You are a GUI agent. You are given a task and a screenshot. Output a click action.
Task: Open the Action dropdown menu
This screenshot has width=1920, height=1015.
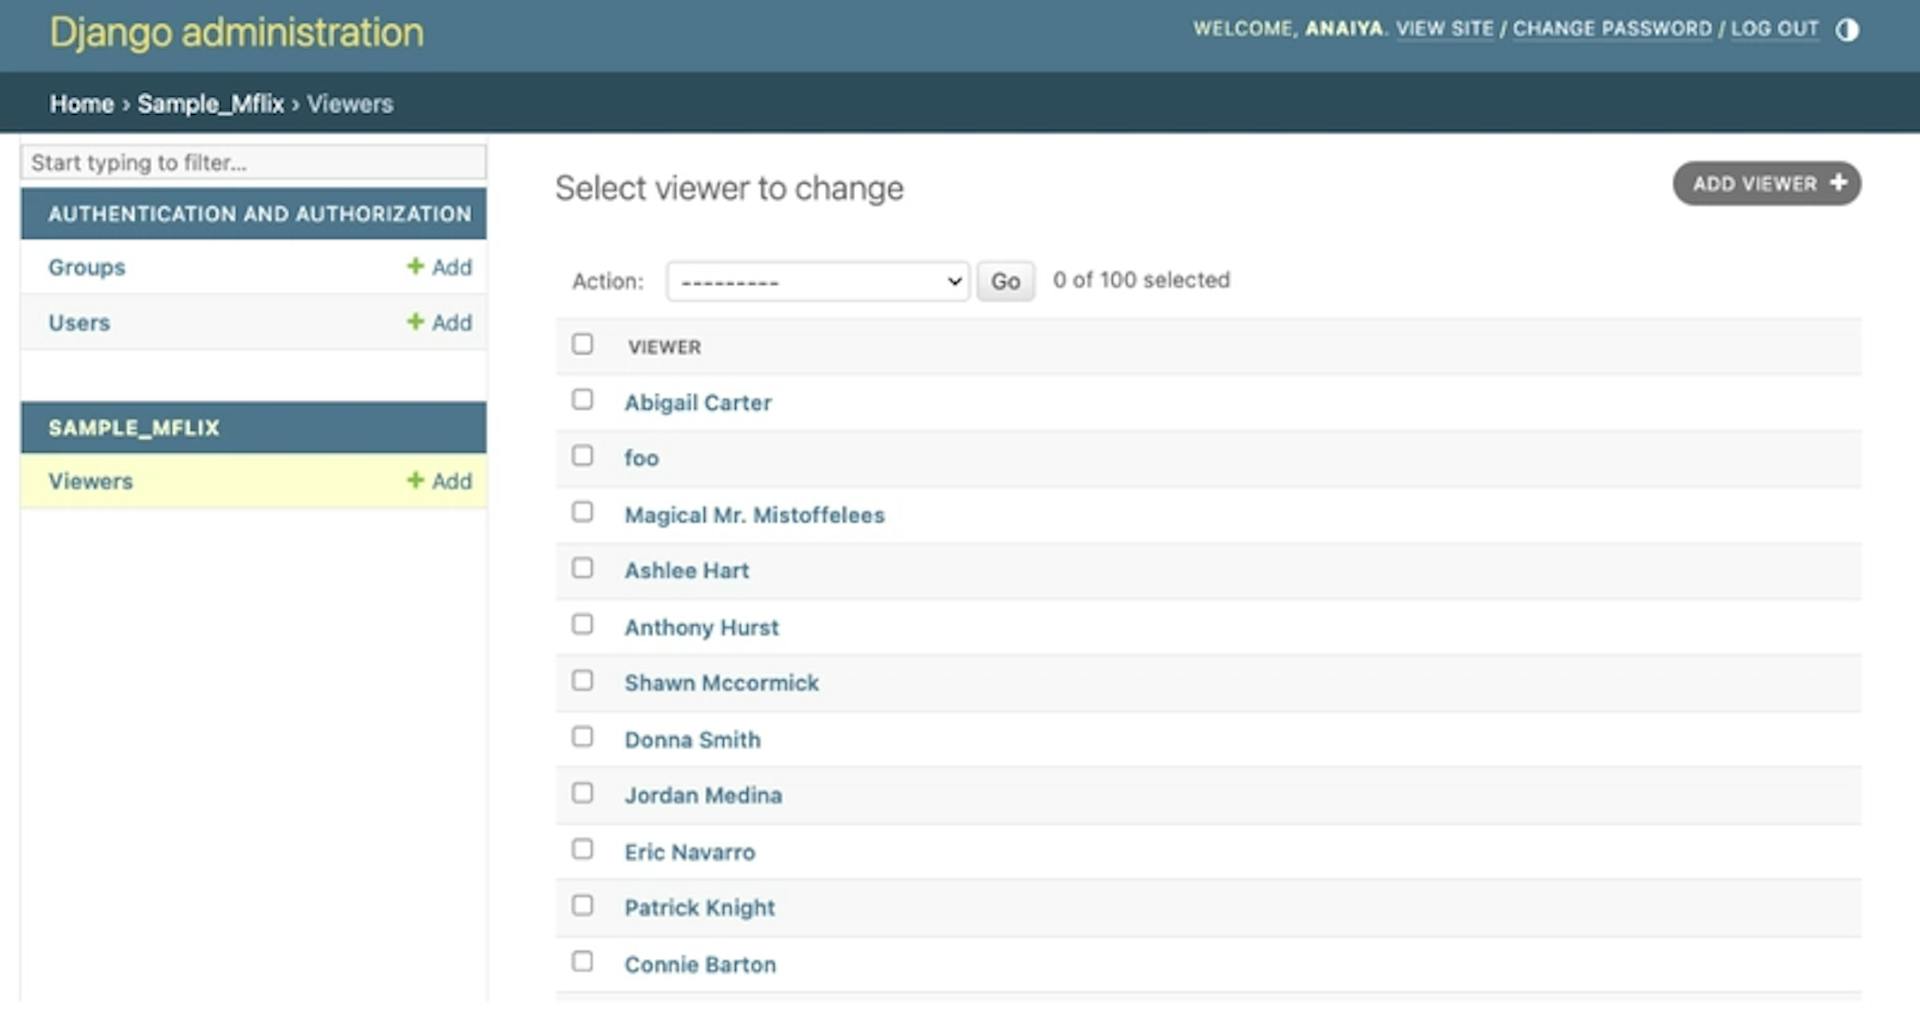click(x=817, y=282)
